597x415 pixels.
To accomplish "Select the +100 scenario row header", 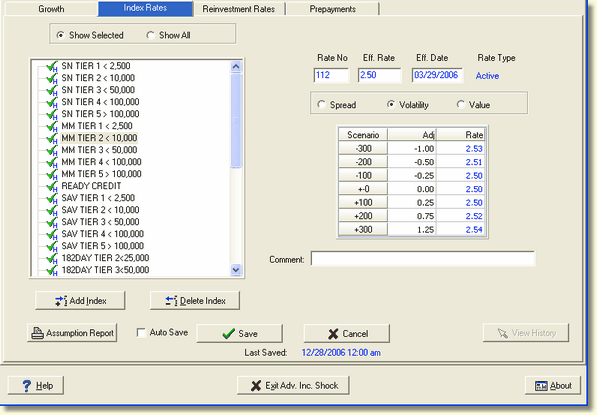I will click(x=363, y=203).
